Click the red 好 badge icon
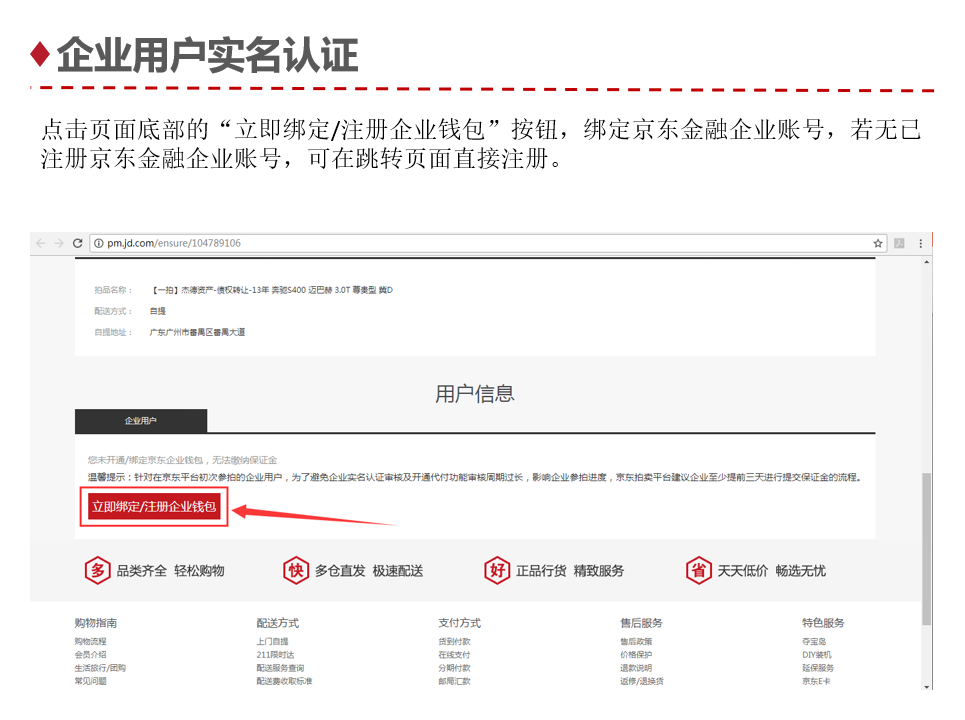 point(497,570)
